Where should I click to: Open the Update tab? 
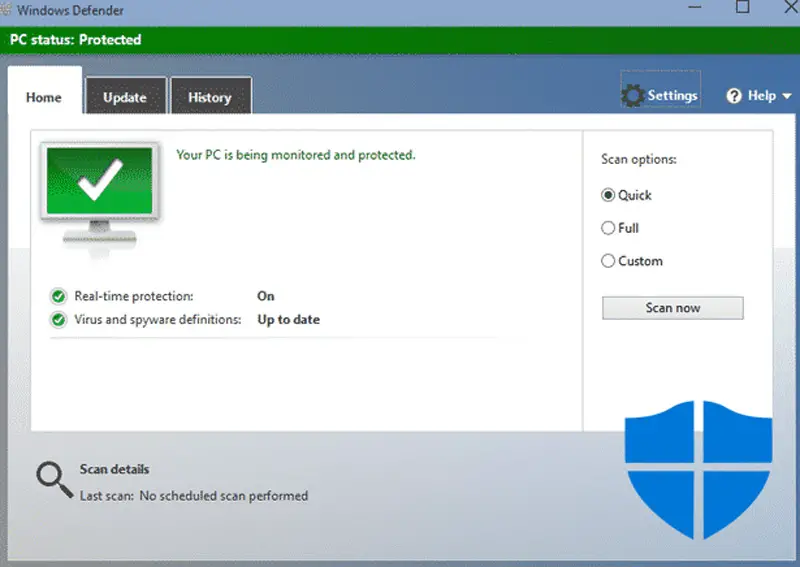(x=126, y=95)
